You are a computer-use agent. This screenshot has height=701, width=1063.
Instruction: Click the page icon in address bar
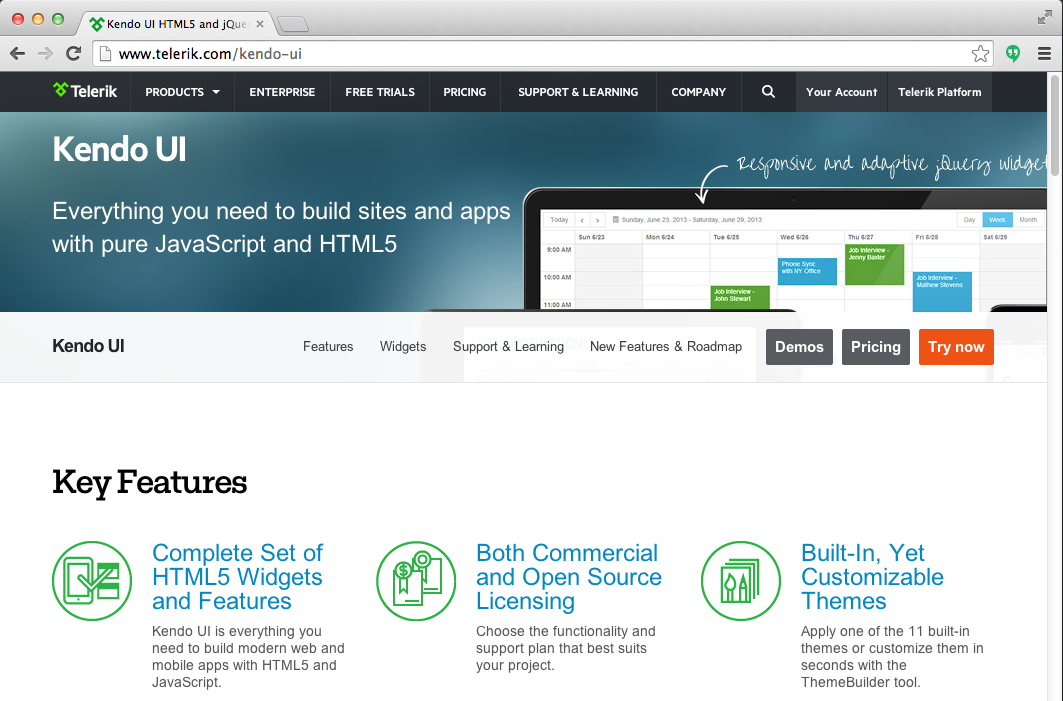pos(105,54)
